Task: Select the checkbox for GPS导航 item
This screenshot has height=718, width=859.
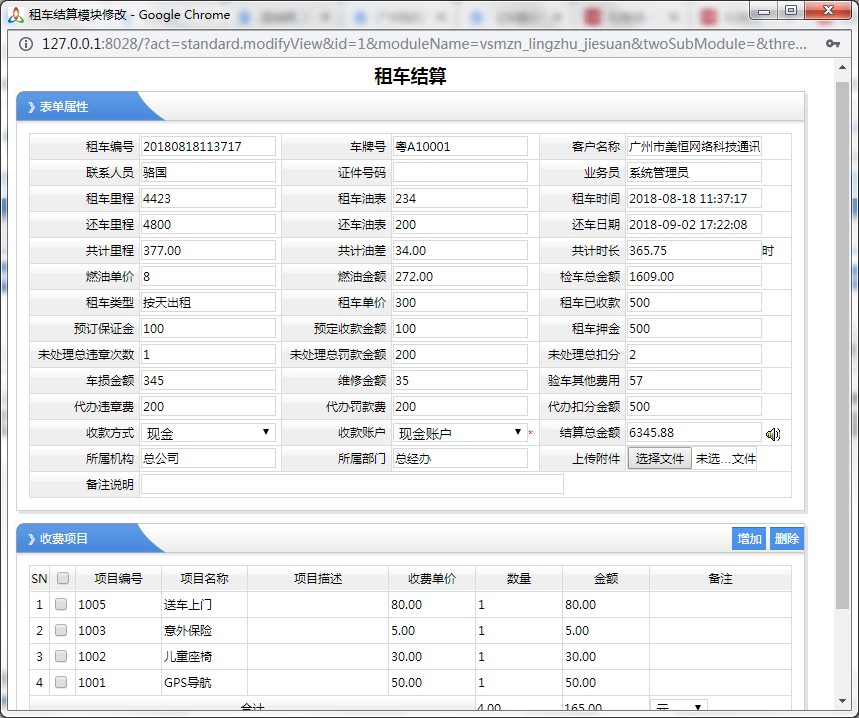Action: [61, 682]
